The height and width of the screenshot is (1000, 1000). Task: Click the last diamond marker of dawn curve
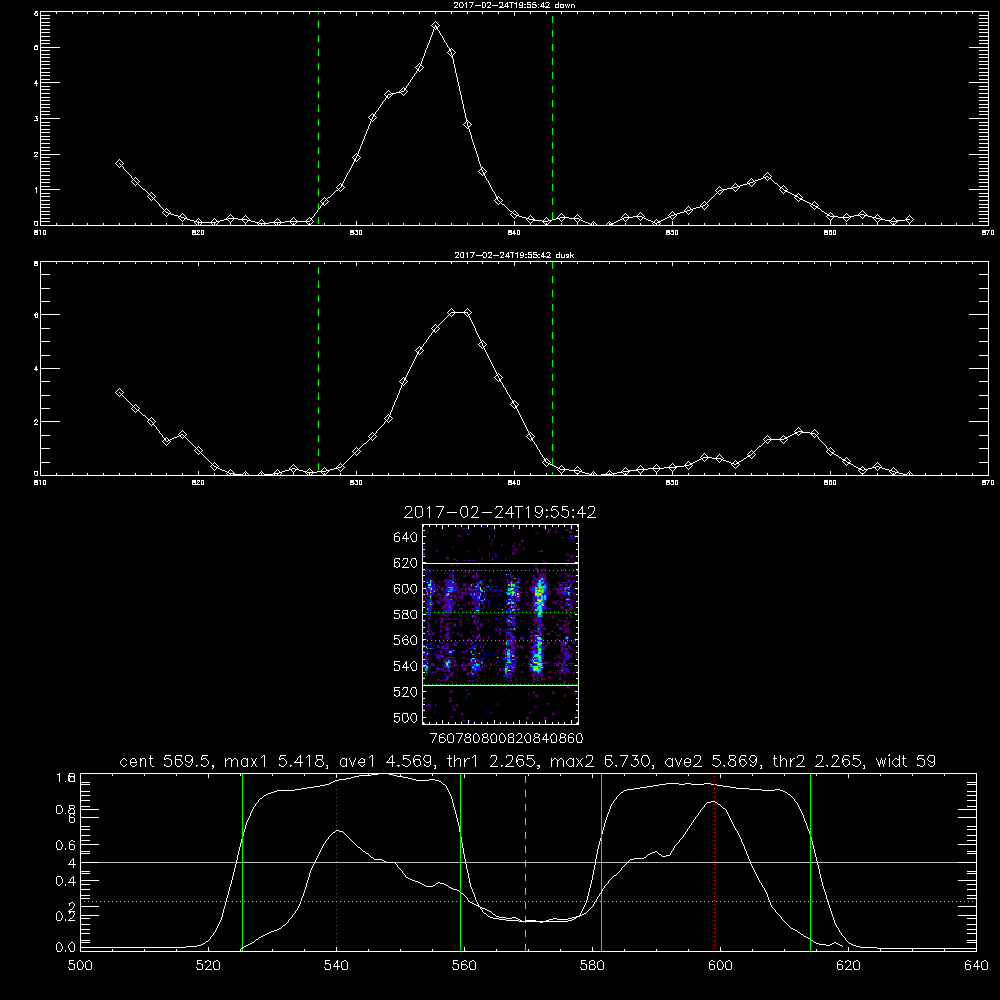pyautogui.click(x=909, y=219)
